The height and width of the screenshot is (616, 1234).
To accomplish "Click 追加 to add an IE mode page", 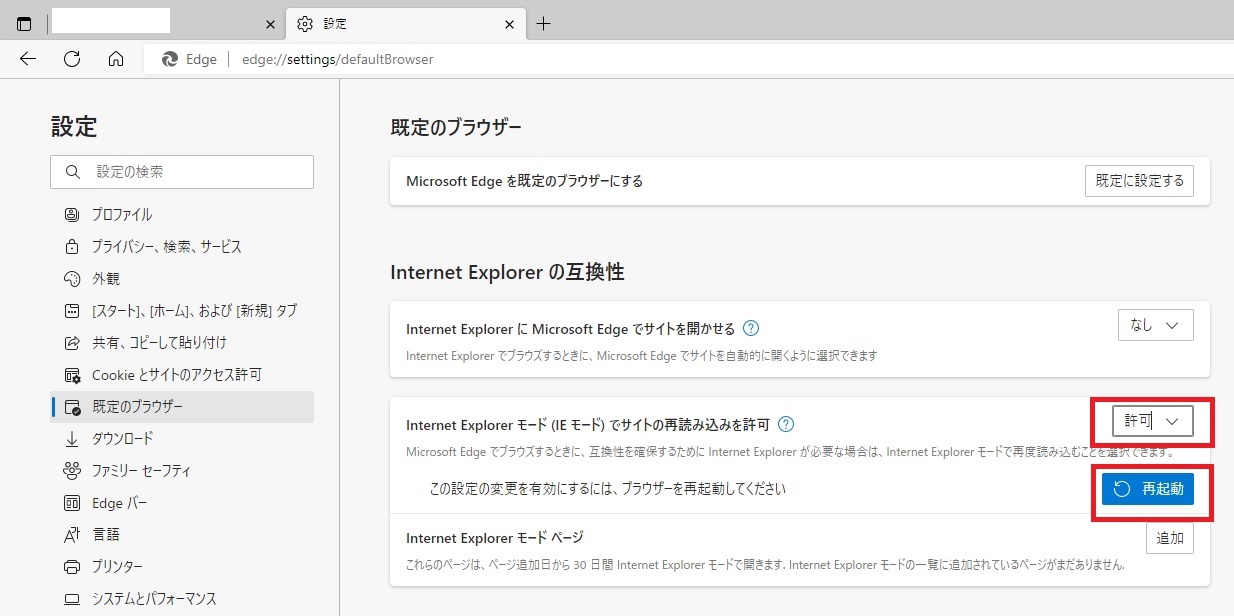I will pyautogui.click(x=1169, y=537).
